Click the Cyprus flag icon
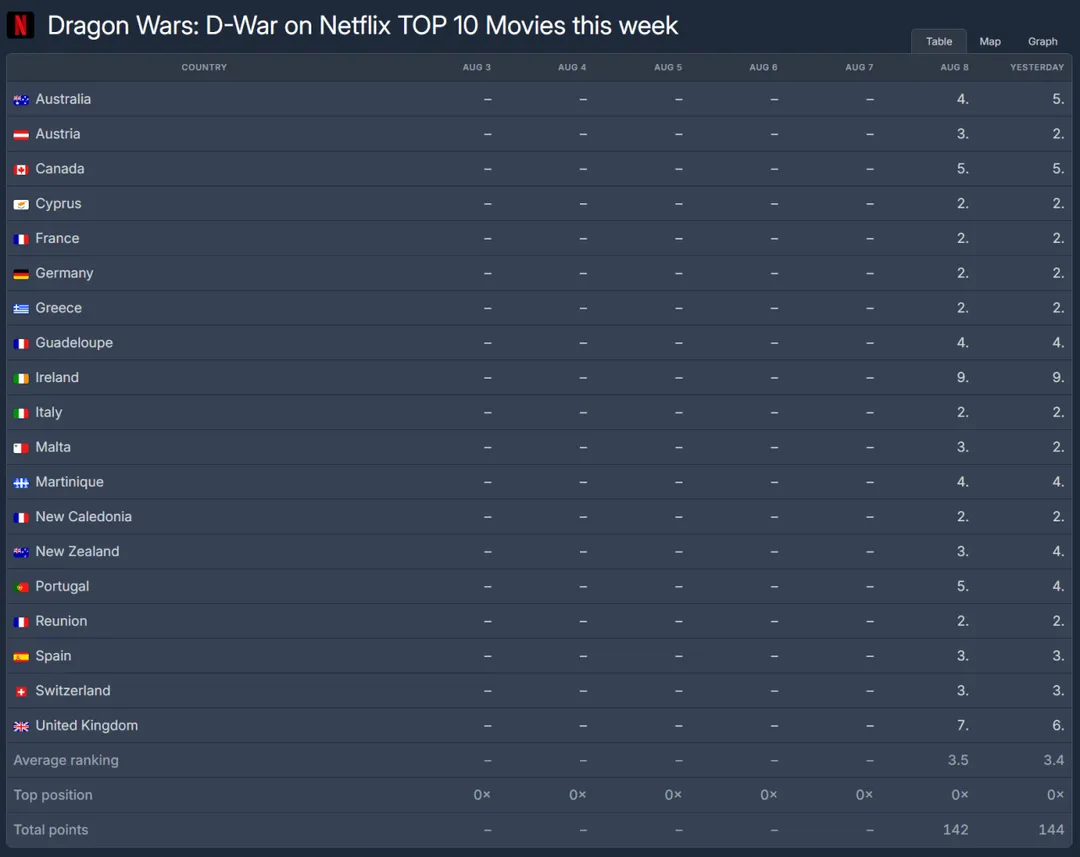 (x=21, y=204)
